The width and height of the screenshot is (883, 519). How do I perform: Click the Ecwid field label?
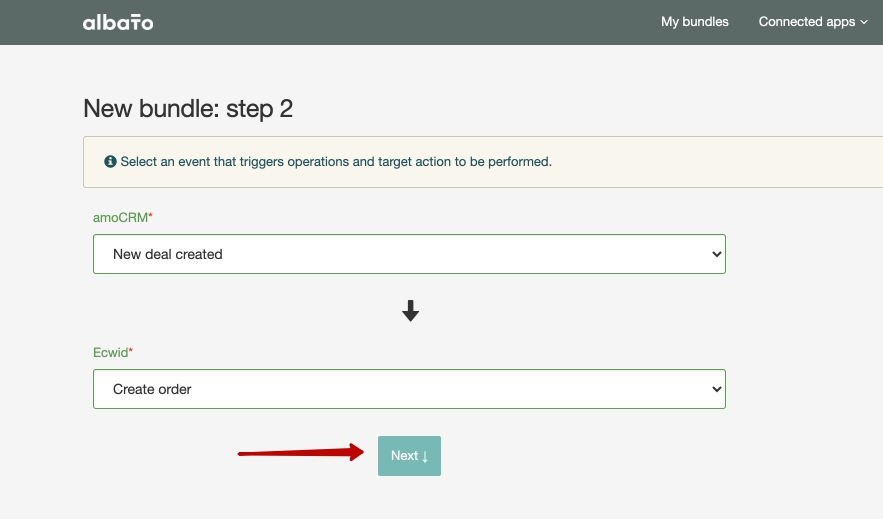109,352
